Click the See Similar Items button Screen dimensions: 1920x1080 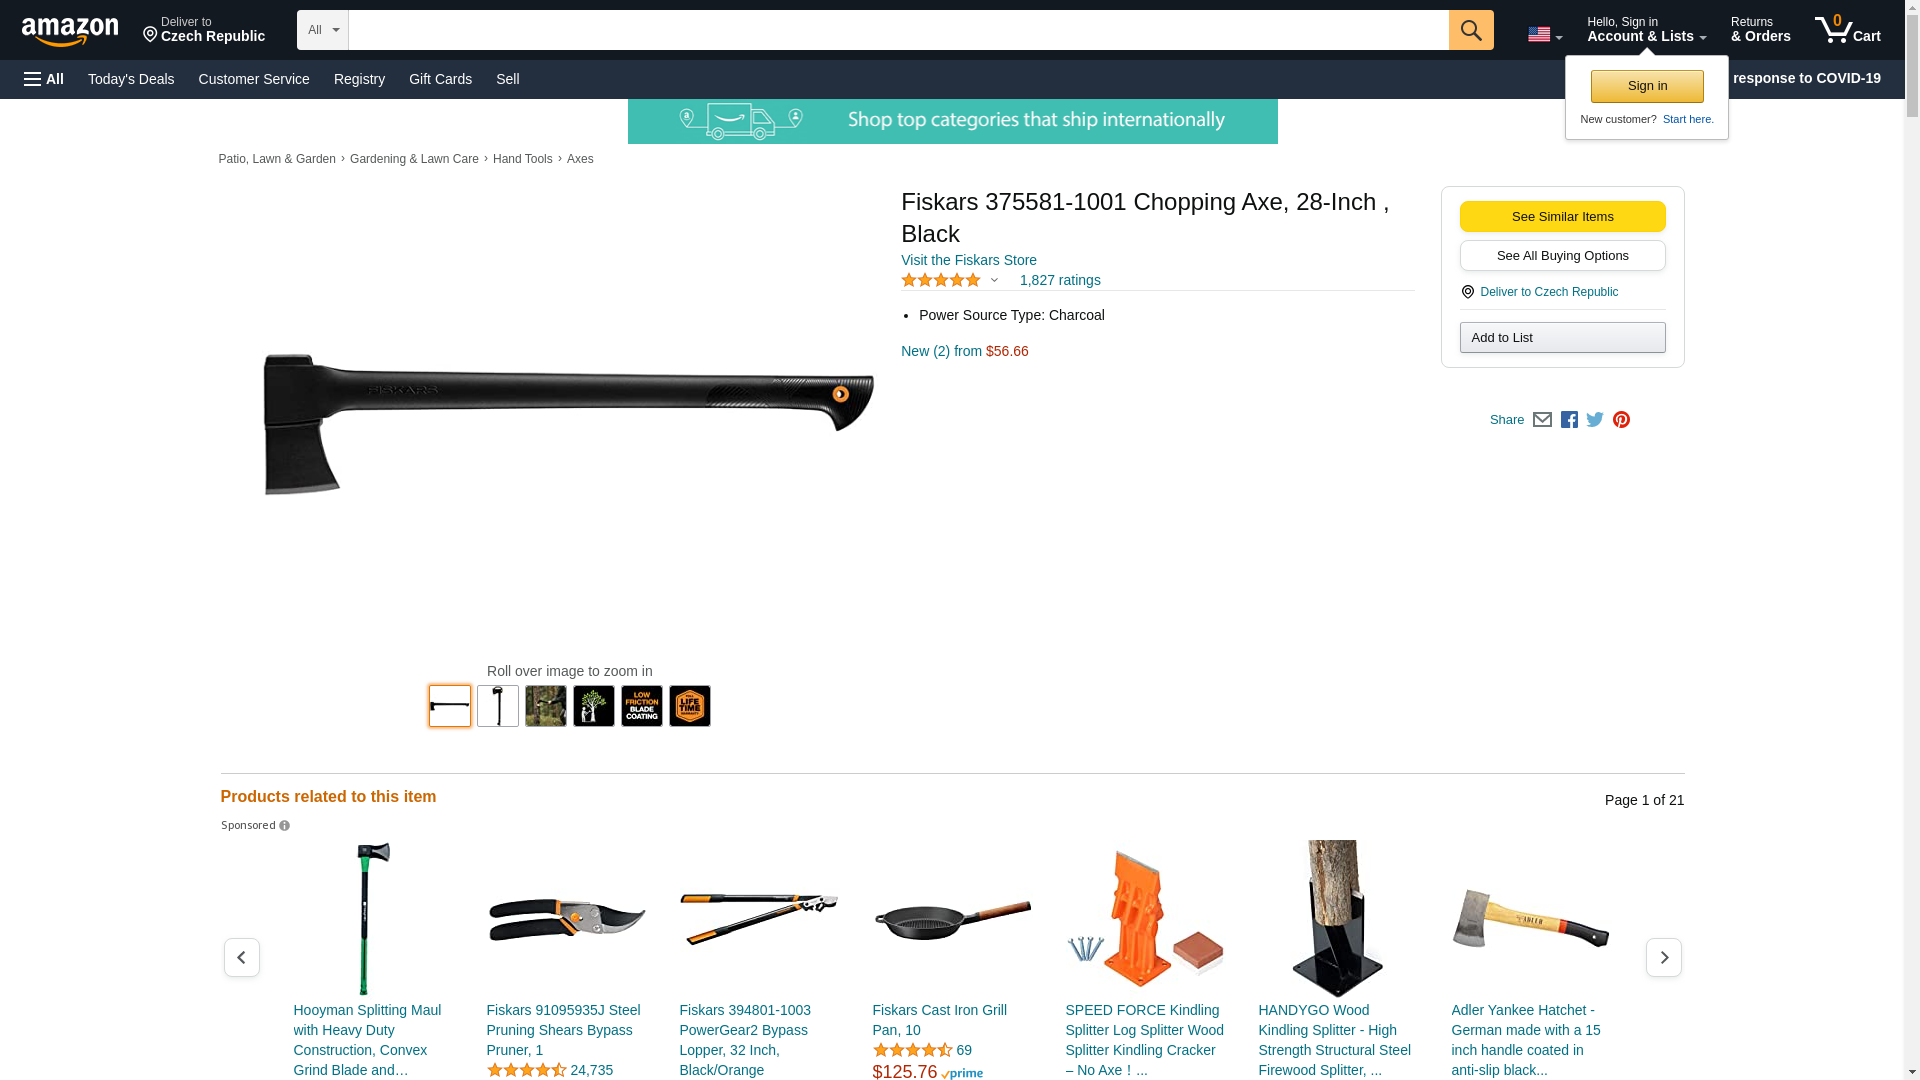1562,217
